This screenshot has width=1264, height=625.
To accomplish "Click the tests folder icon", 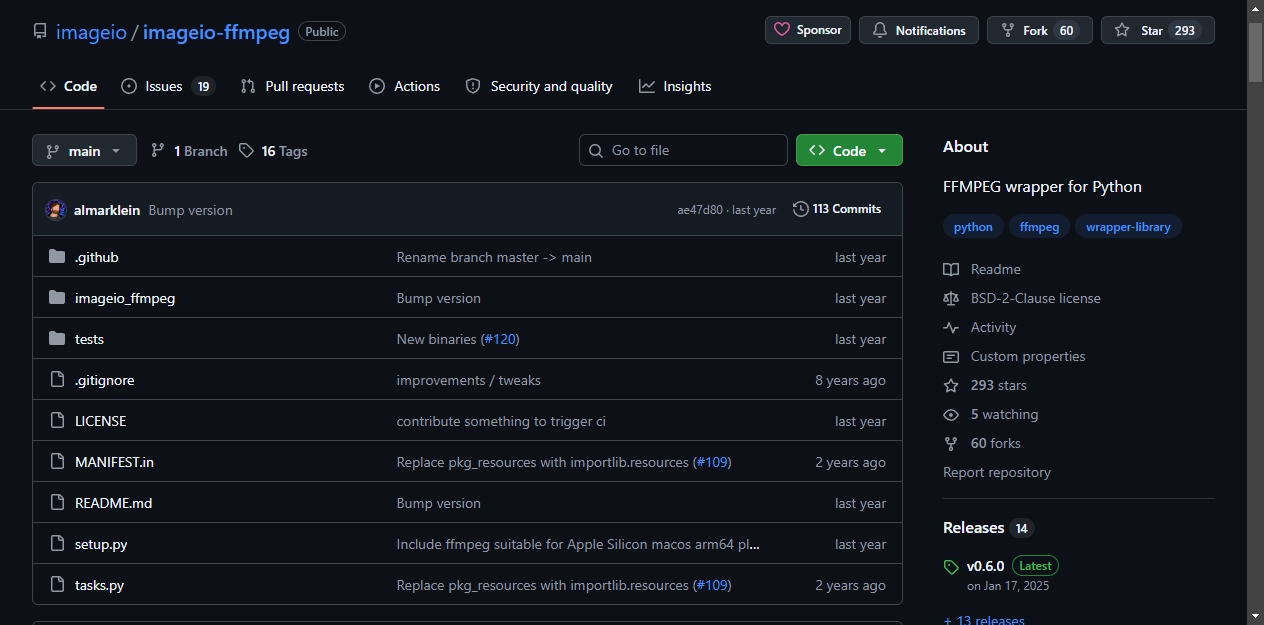I will tap(57, 339).
